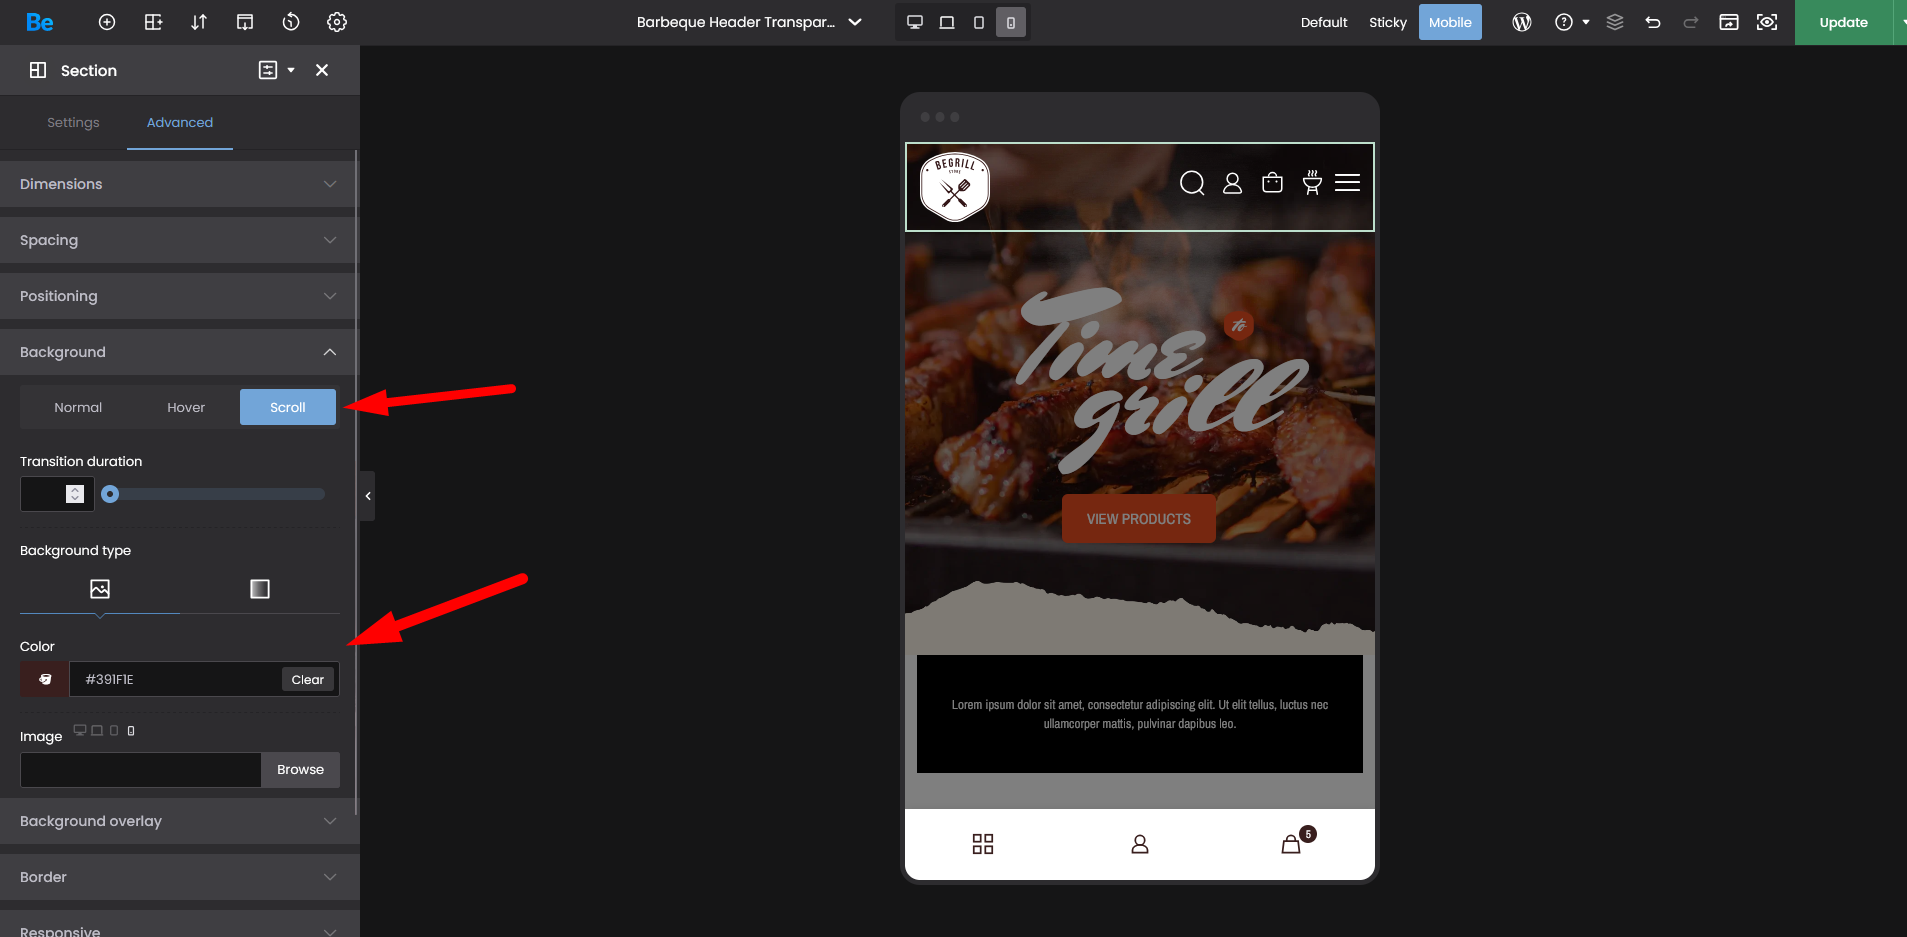Select the Scroll background state
Viewport: 1907px width, 937px height.
pyautogui.click(x=288, y=407)
